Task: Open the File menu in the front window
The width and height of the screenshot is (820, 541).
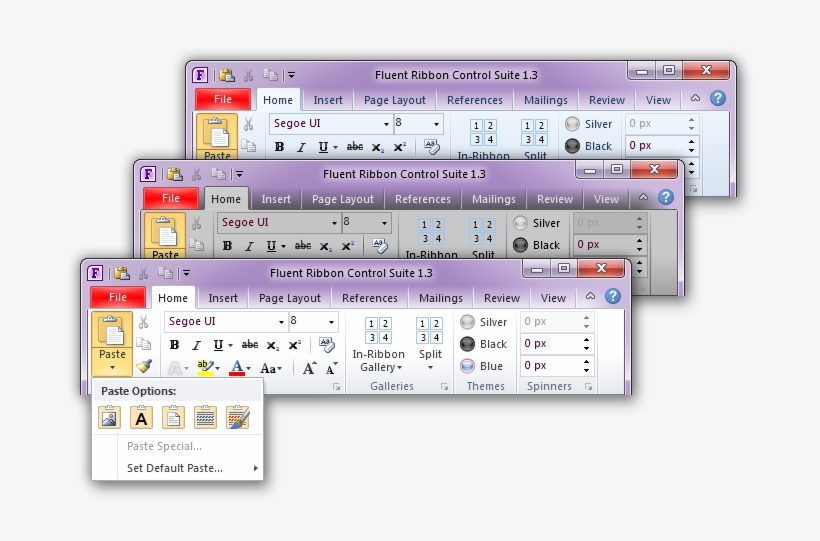Action: click(118, 297)
